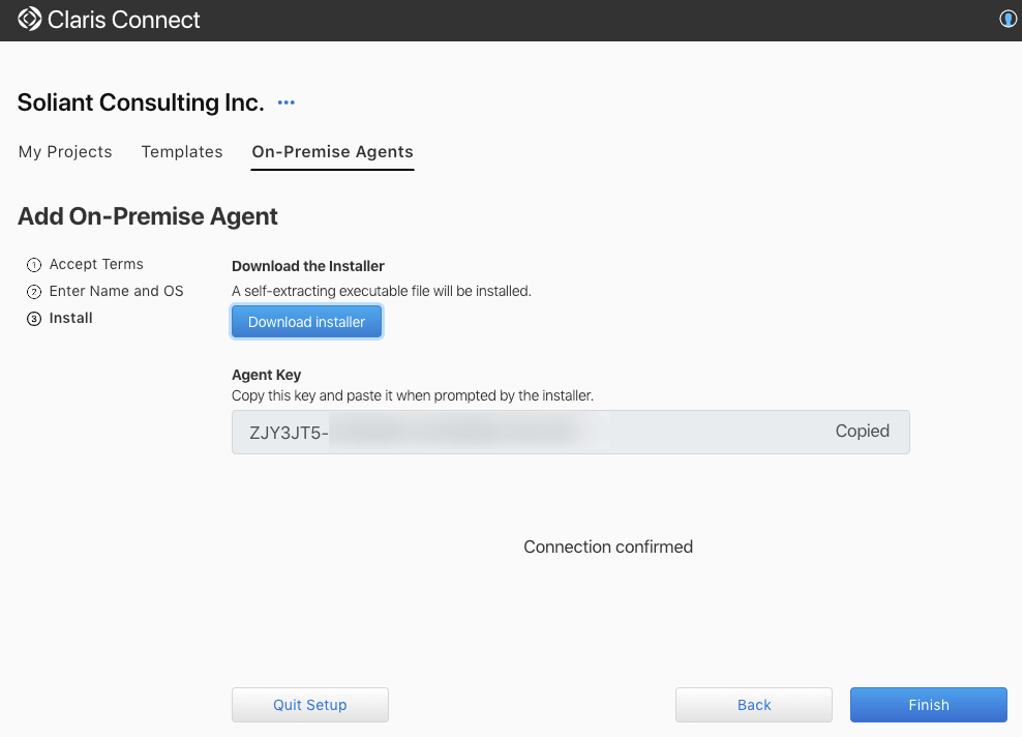Click the Add On-Premise Agent heading
This screenshot has width=1022, height=737.
coord(148,216)
